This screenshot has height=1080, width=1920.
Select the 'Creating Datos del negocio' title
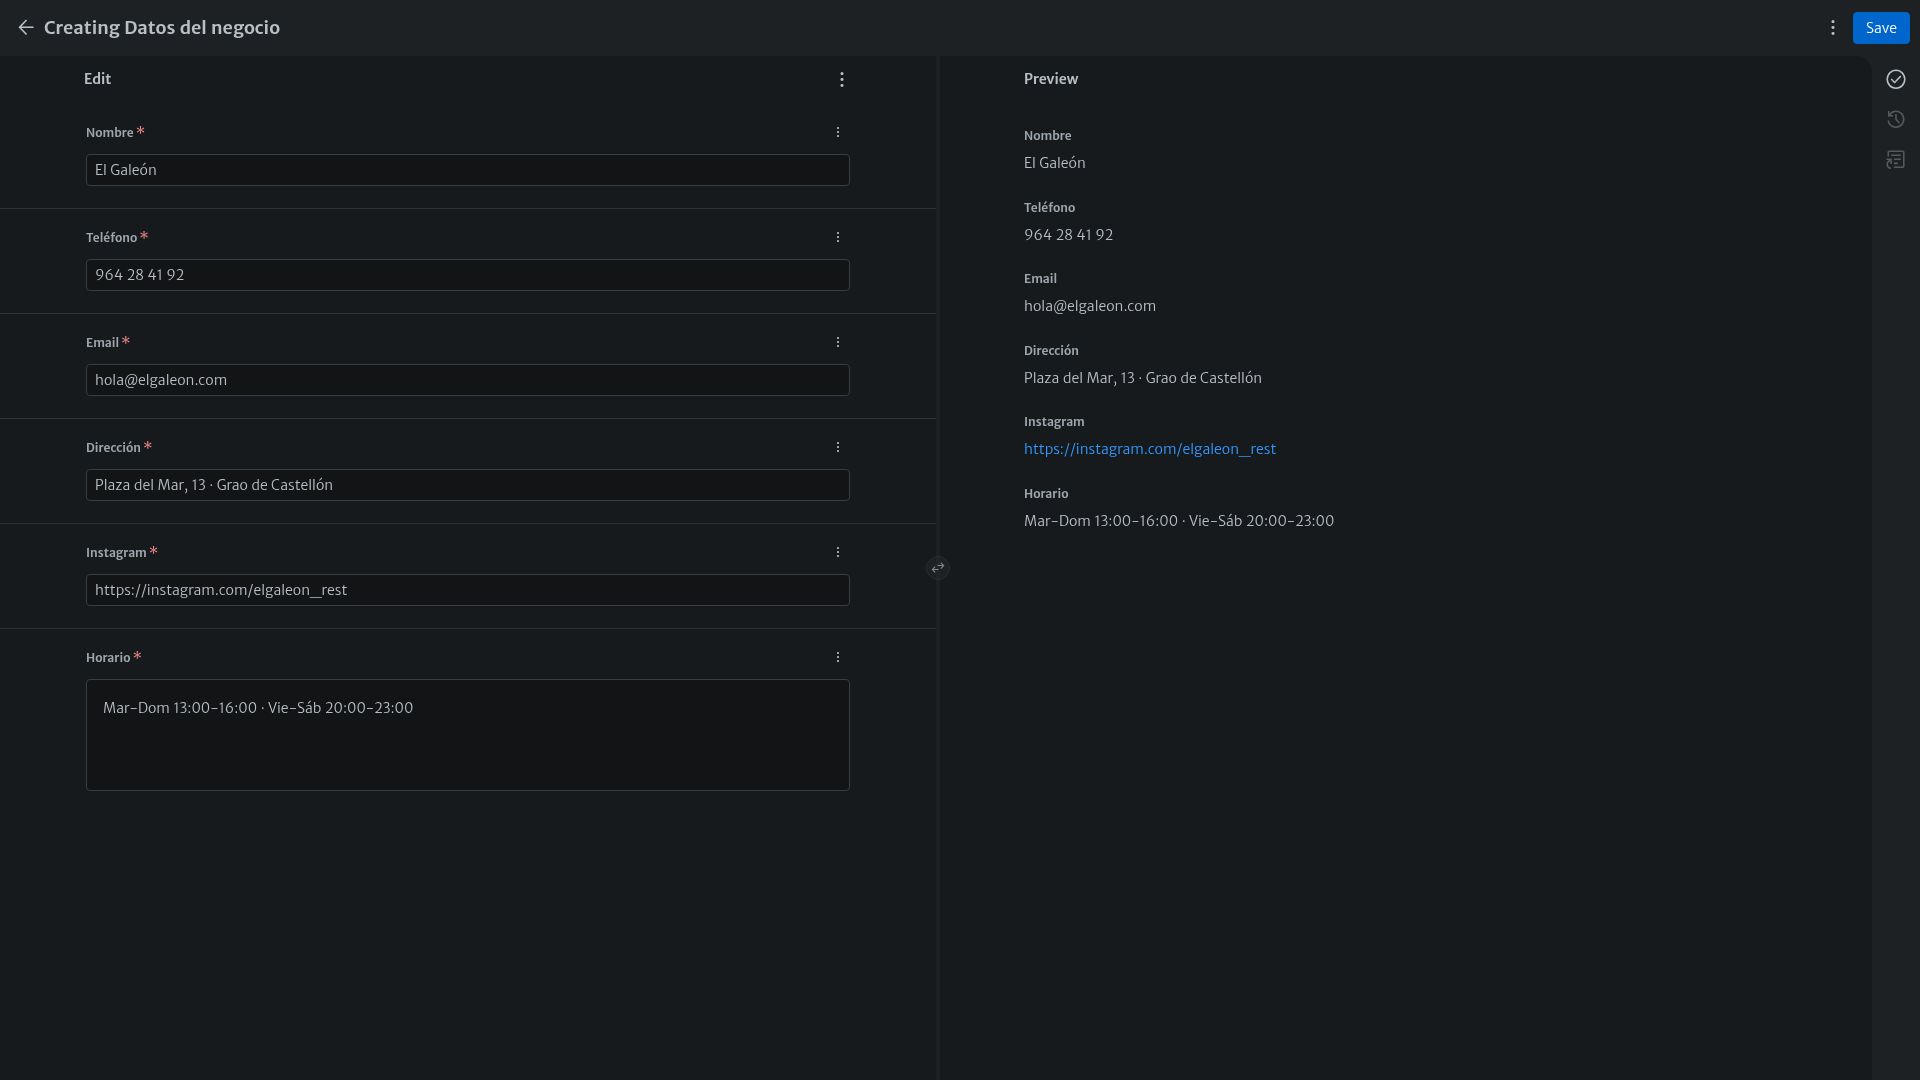[162, 28]
